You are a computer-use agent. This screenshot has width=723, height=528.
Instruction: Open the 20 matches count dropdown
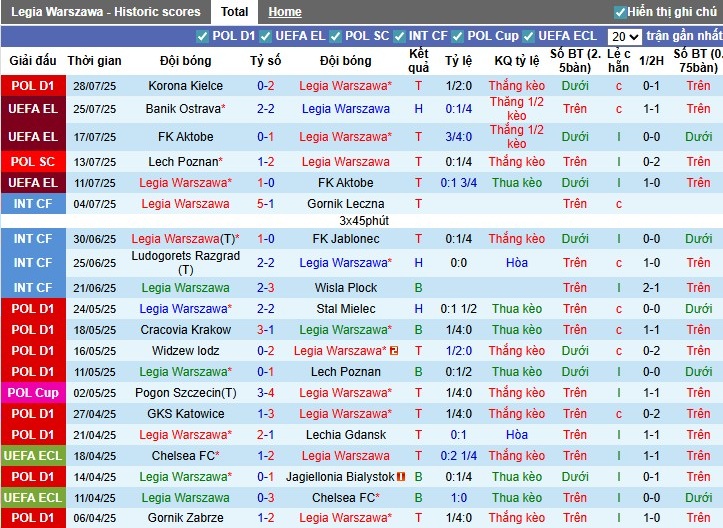(x=624, y=36)
